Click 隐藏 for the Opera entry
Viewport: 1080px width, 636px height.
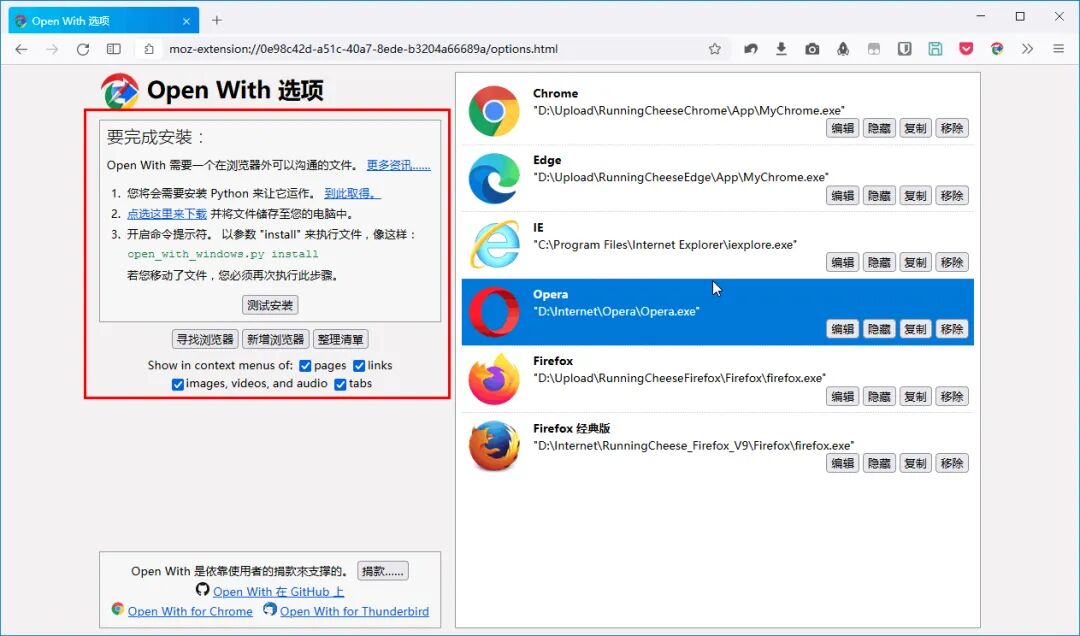[879, 329]
